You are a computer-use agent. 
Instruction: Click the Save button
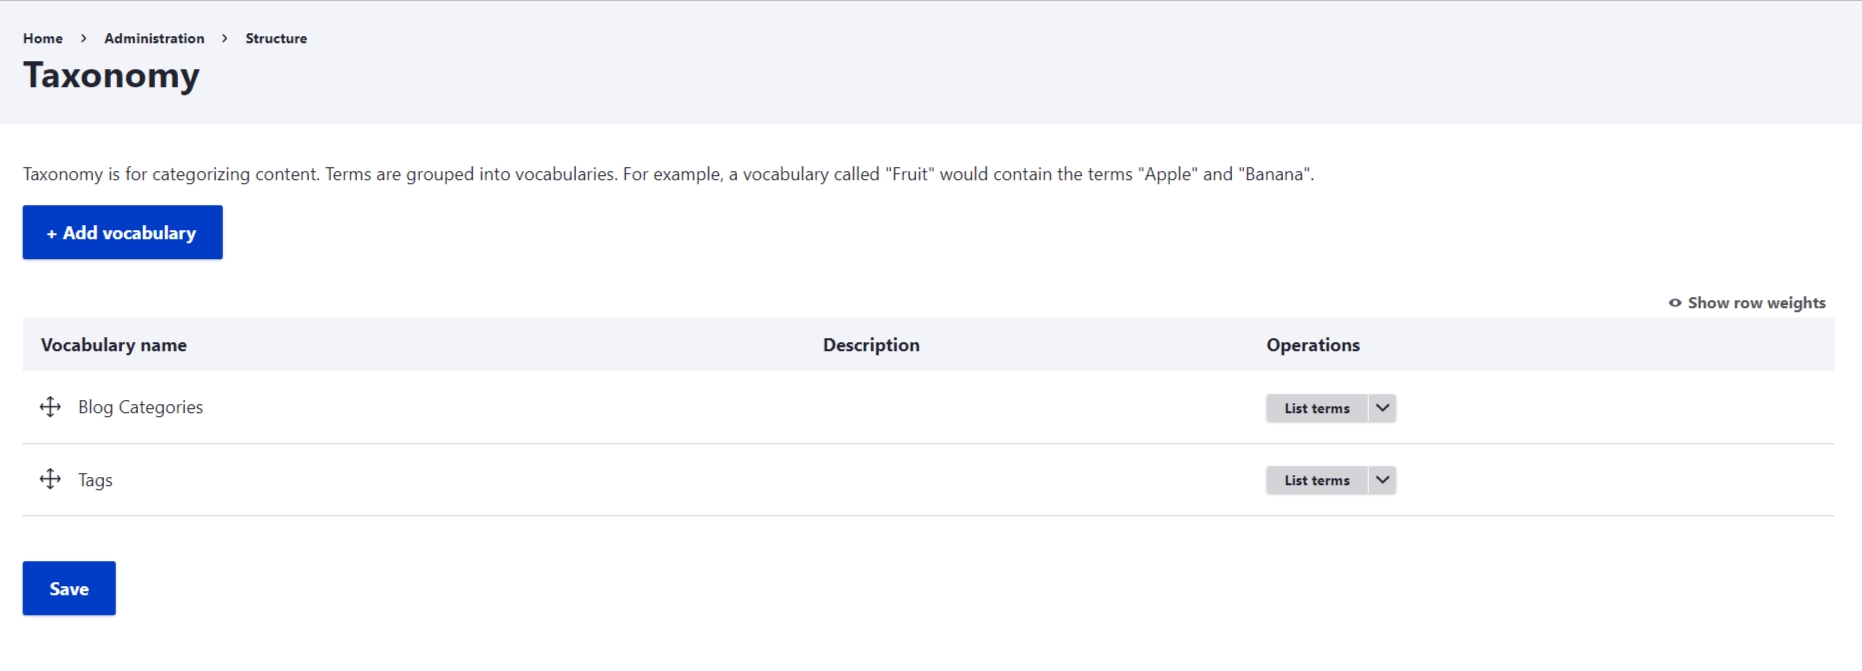[69, 589]
